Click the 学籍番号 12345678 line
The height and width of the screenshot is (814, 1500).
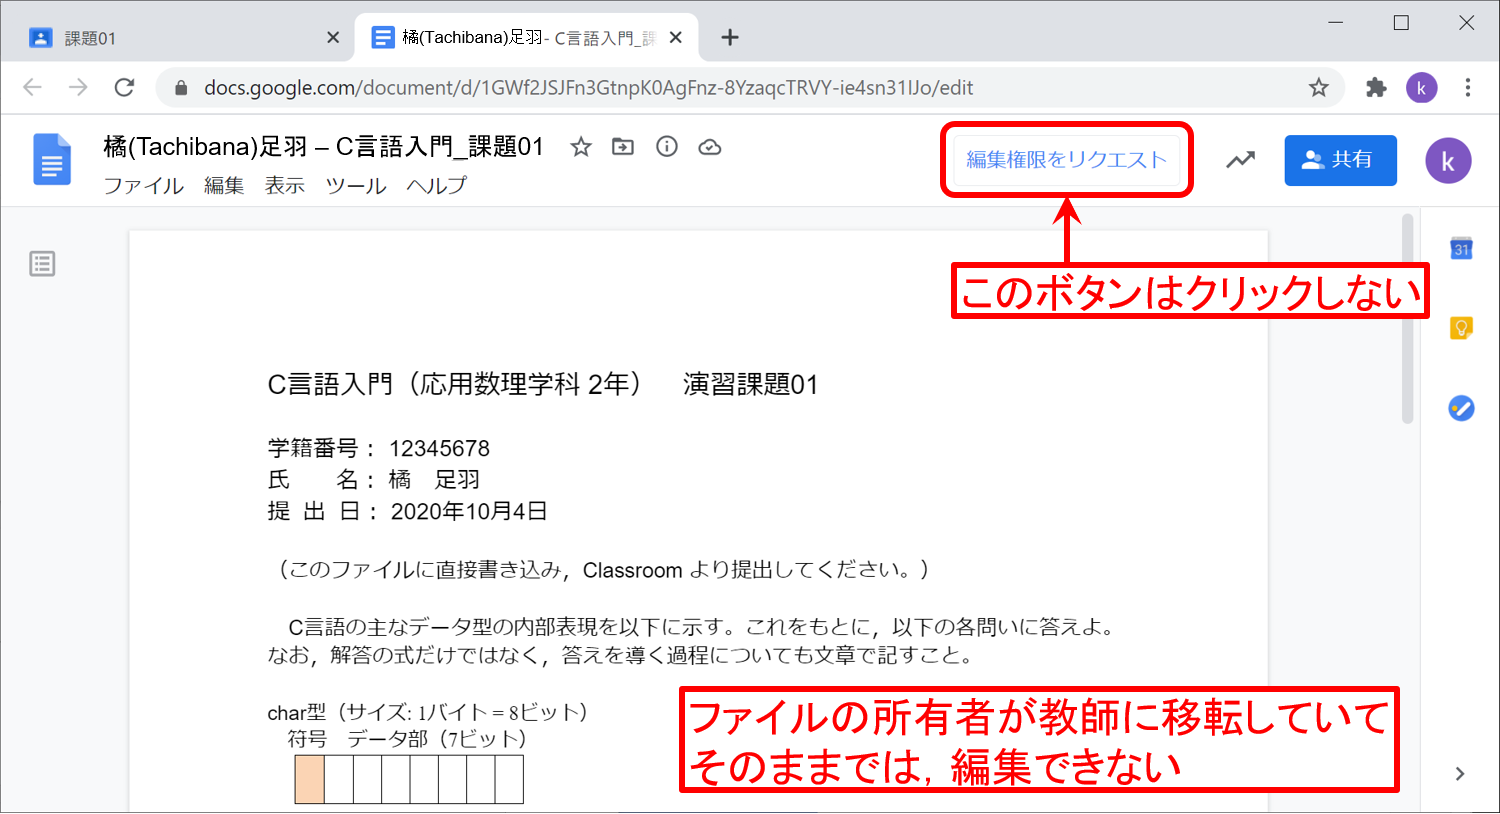coord(379,448)
